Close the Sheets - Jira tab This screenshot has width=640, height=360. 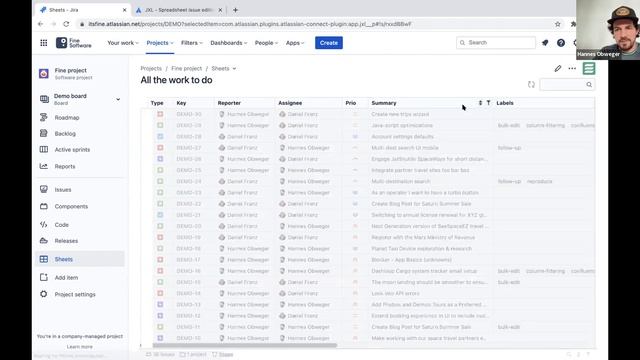coord(124,10)
